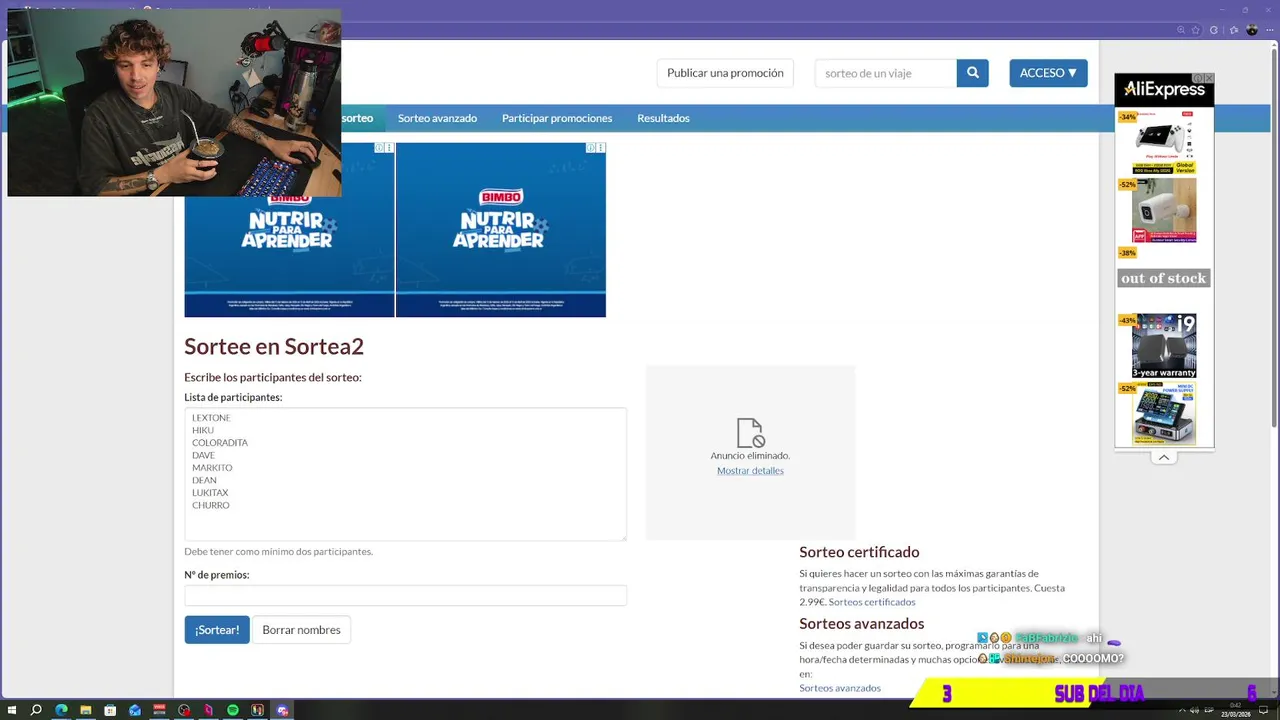Click the Sortee en Sortea2 heading

click(x=274, y=347)
